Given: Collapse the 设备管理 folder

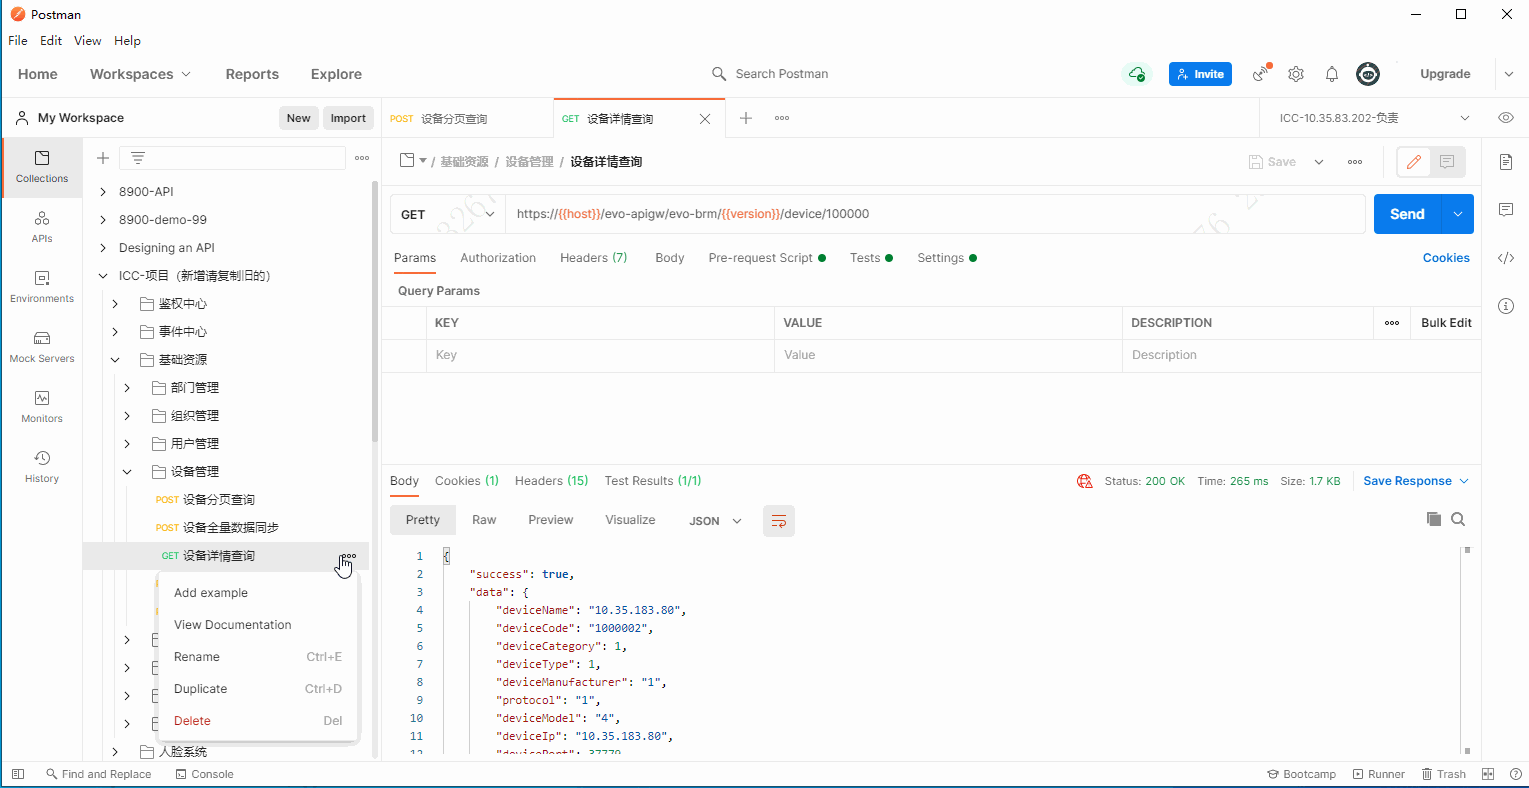Looking at the screenshot, I should pyautogui.click(x=127, y=472).
